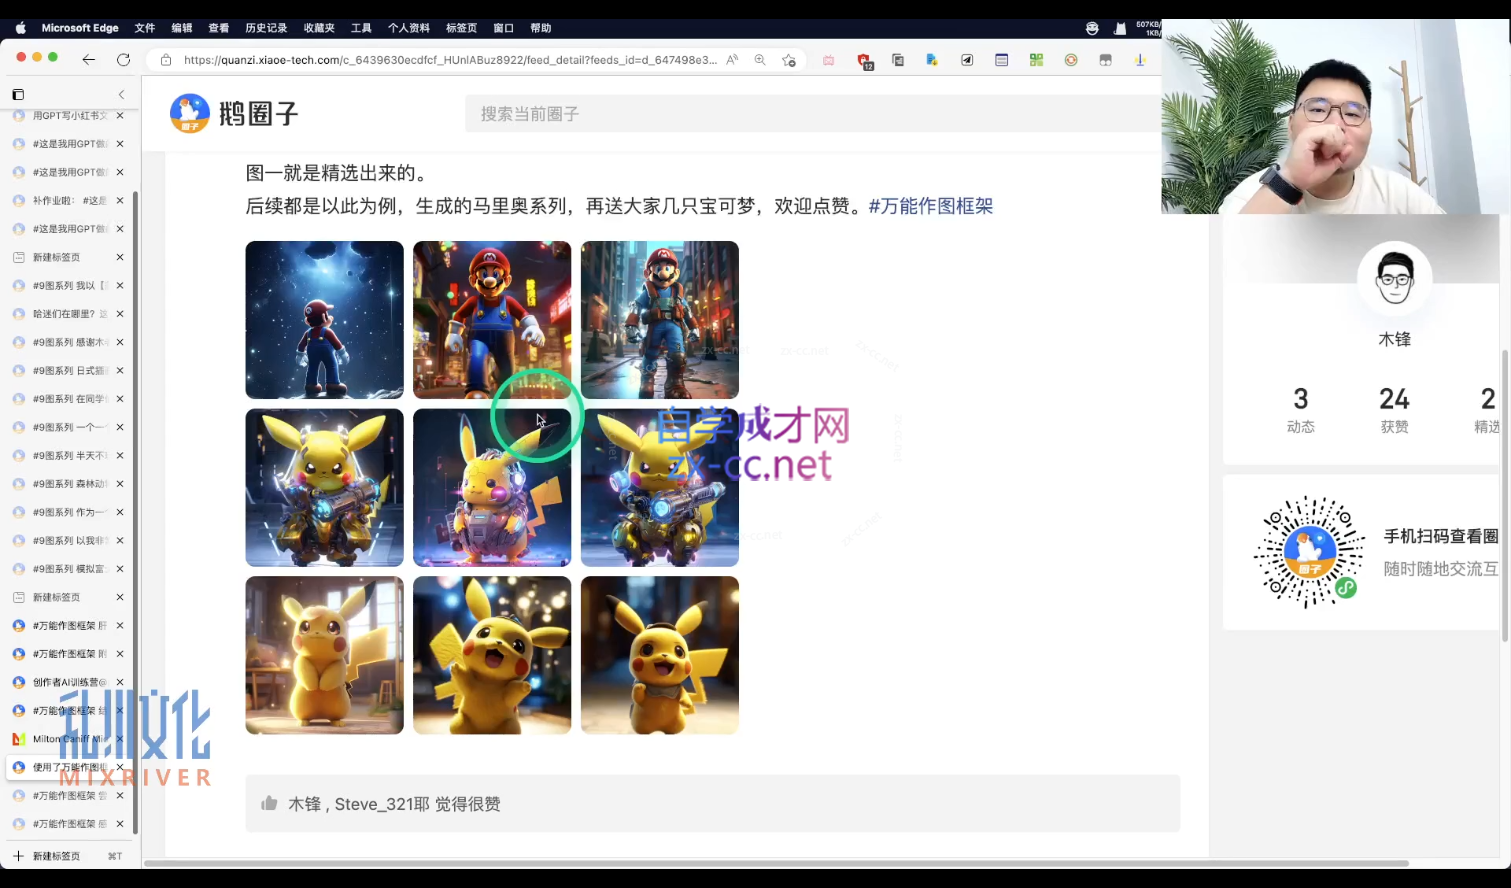Click the orange circular refresh extension icon
This screenshot has width=1511, height=888.
click(x=1071, y=60)
